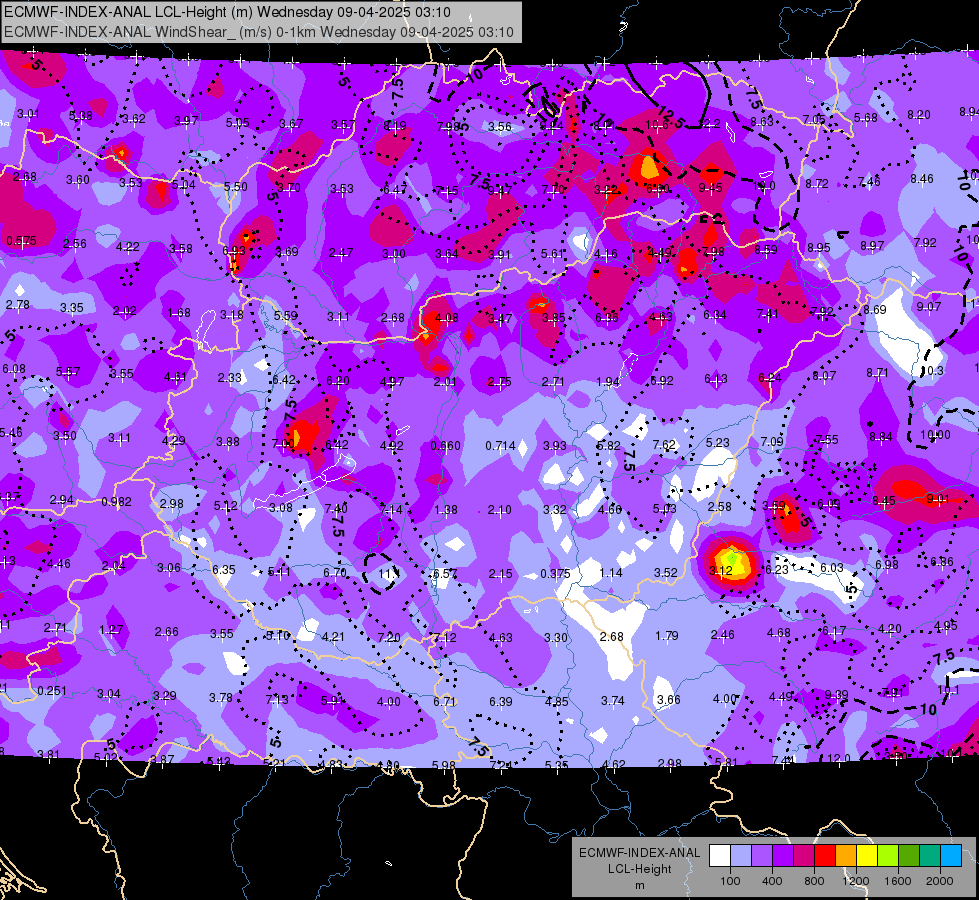
Task: Select the grid value 3.12
Action: click(x=721, y=570)
